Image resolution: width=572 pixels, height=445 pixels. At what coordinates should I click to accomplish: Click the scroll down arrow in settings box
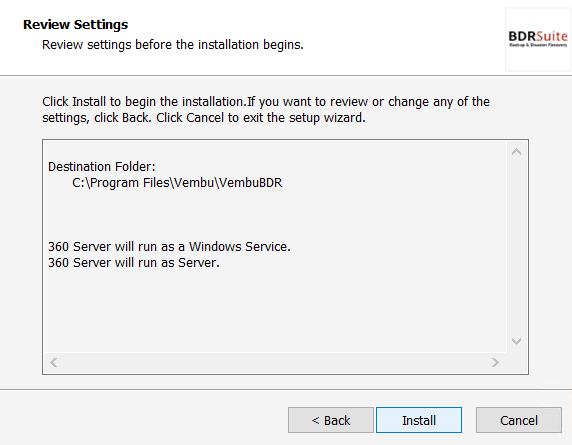(516, 341)
